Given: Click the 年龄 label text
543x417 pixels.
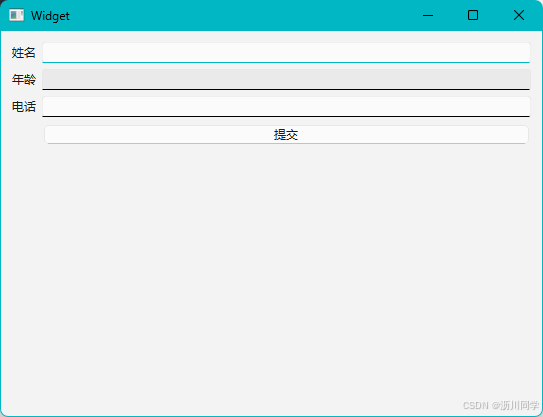Looking at the screenshot, I should coord(24,79).
